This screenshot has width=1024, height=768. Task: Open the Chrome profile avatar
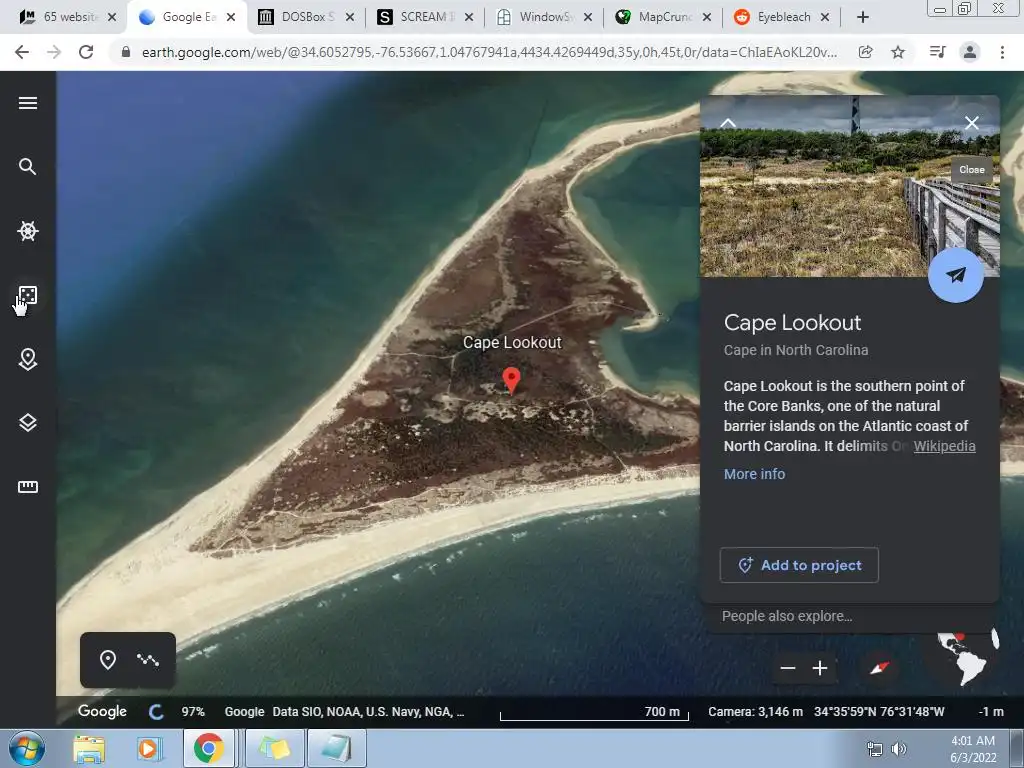(x=970, y=52)
